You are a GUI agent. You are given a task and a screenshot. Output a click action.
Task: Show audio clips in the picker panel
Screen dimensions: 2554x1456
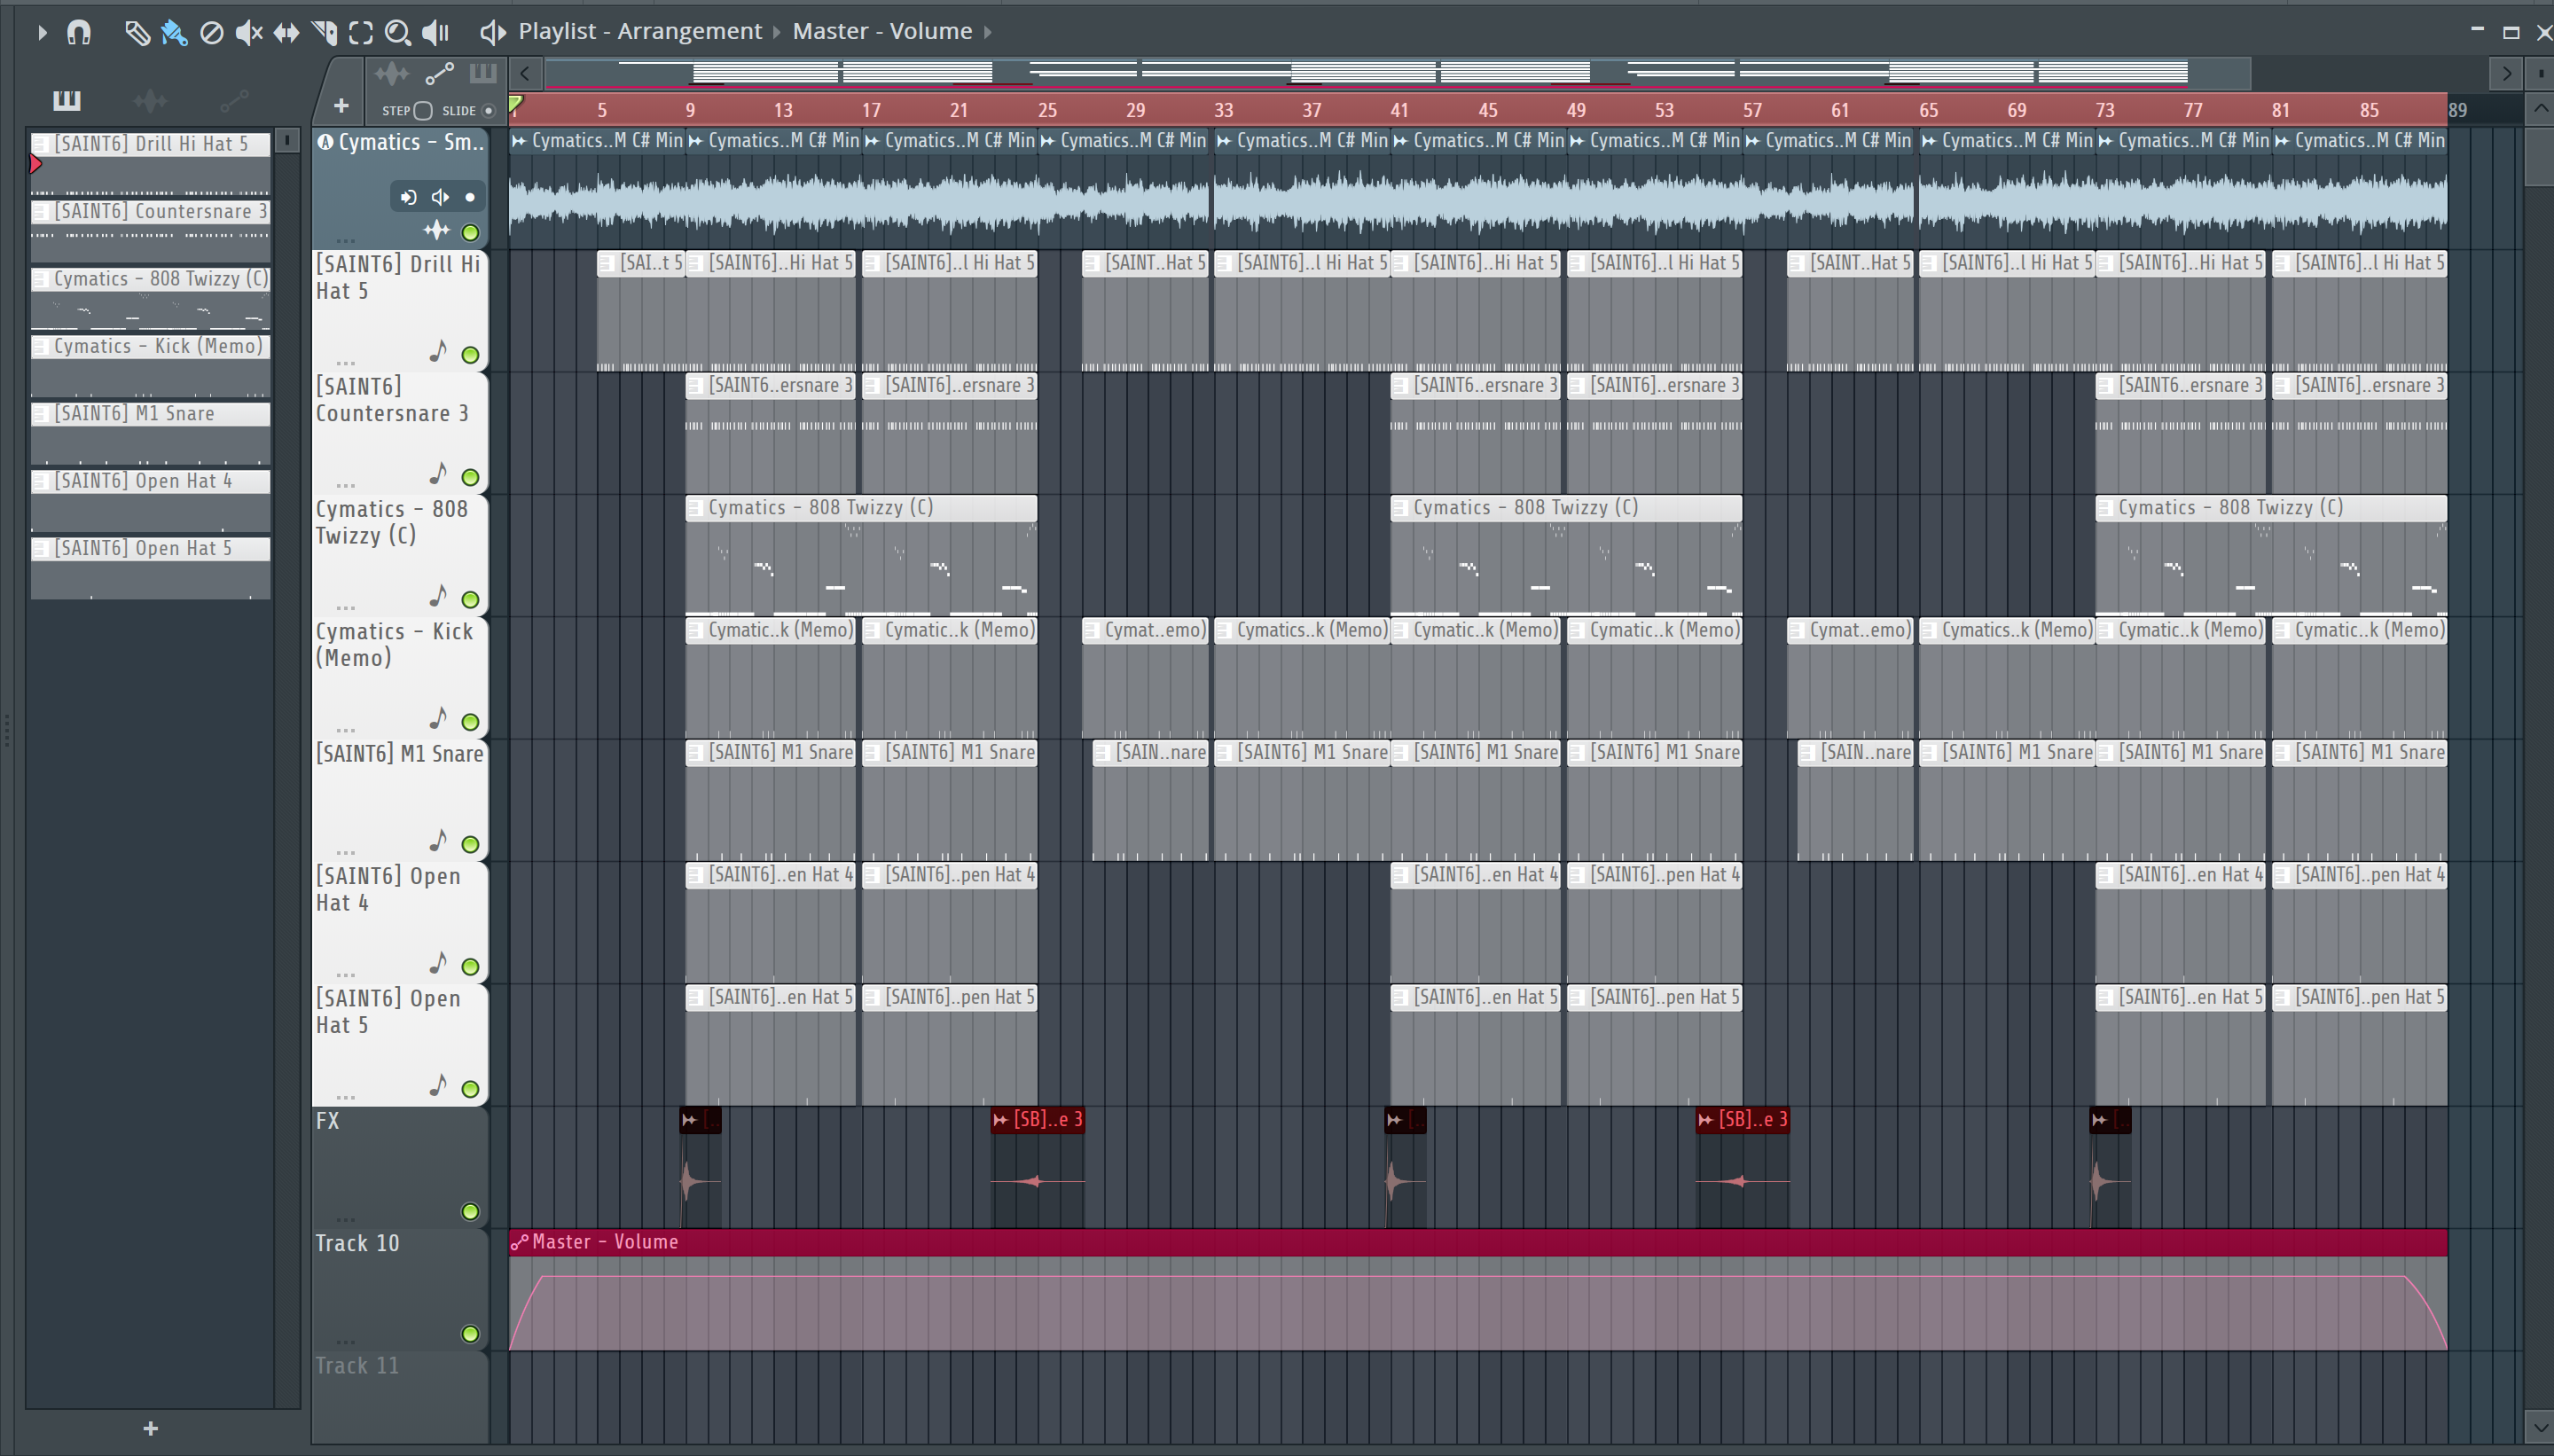coord(150,100)
